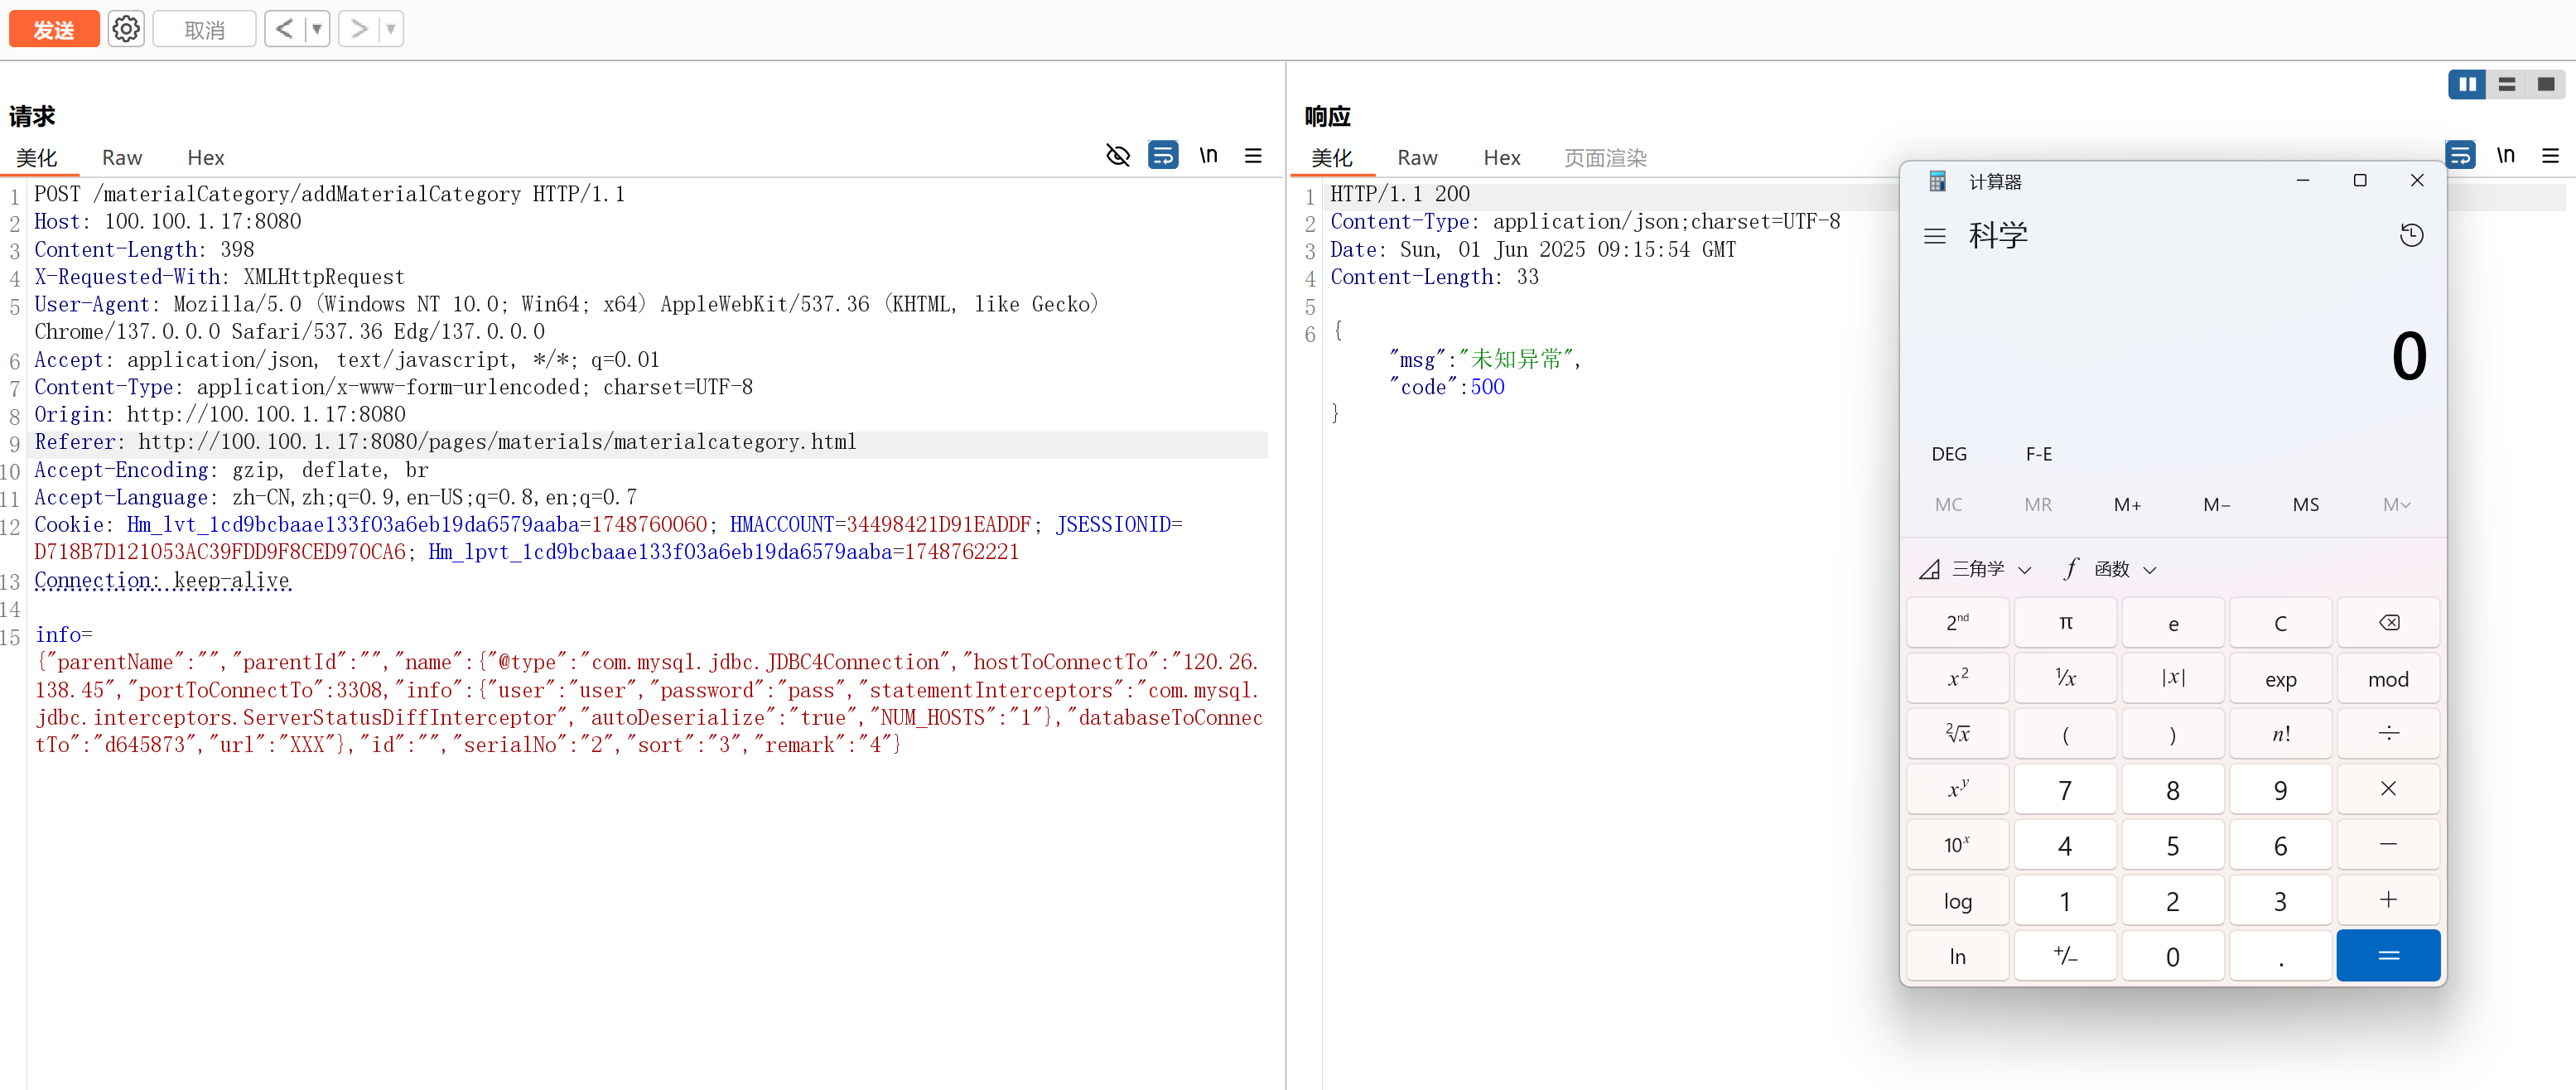Viewport: 2576px width, 1090px height.
Task: Open request settings gear icon
Action: point(126,30)
